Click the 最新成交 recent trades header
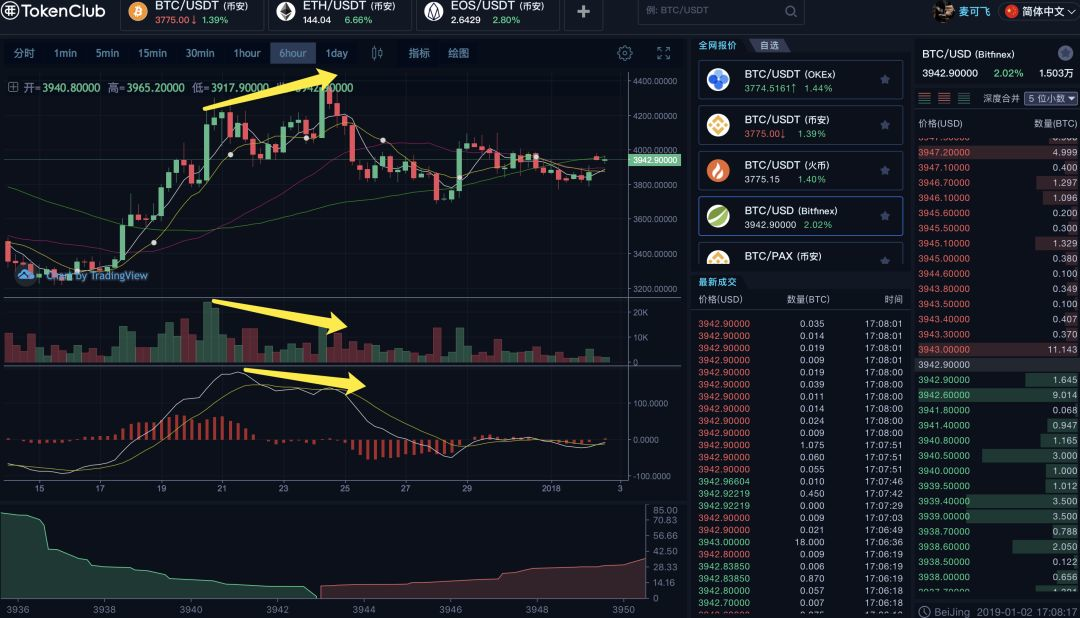The height and width of the screenshot is (618, 1080). coord(717,282)
